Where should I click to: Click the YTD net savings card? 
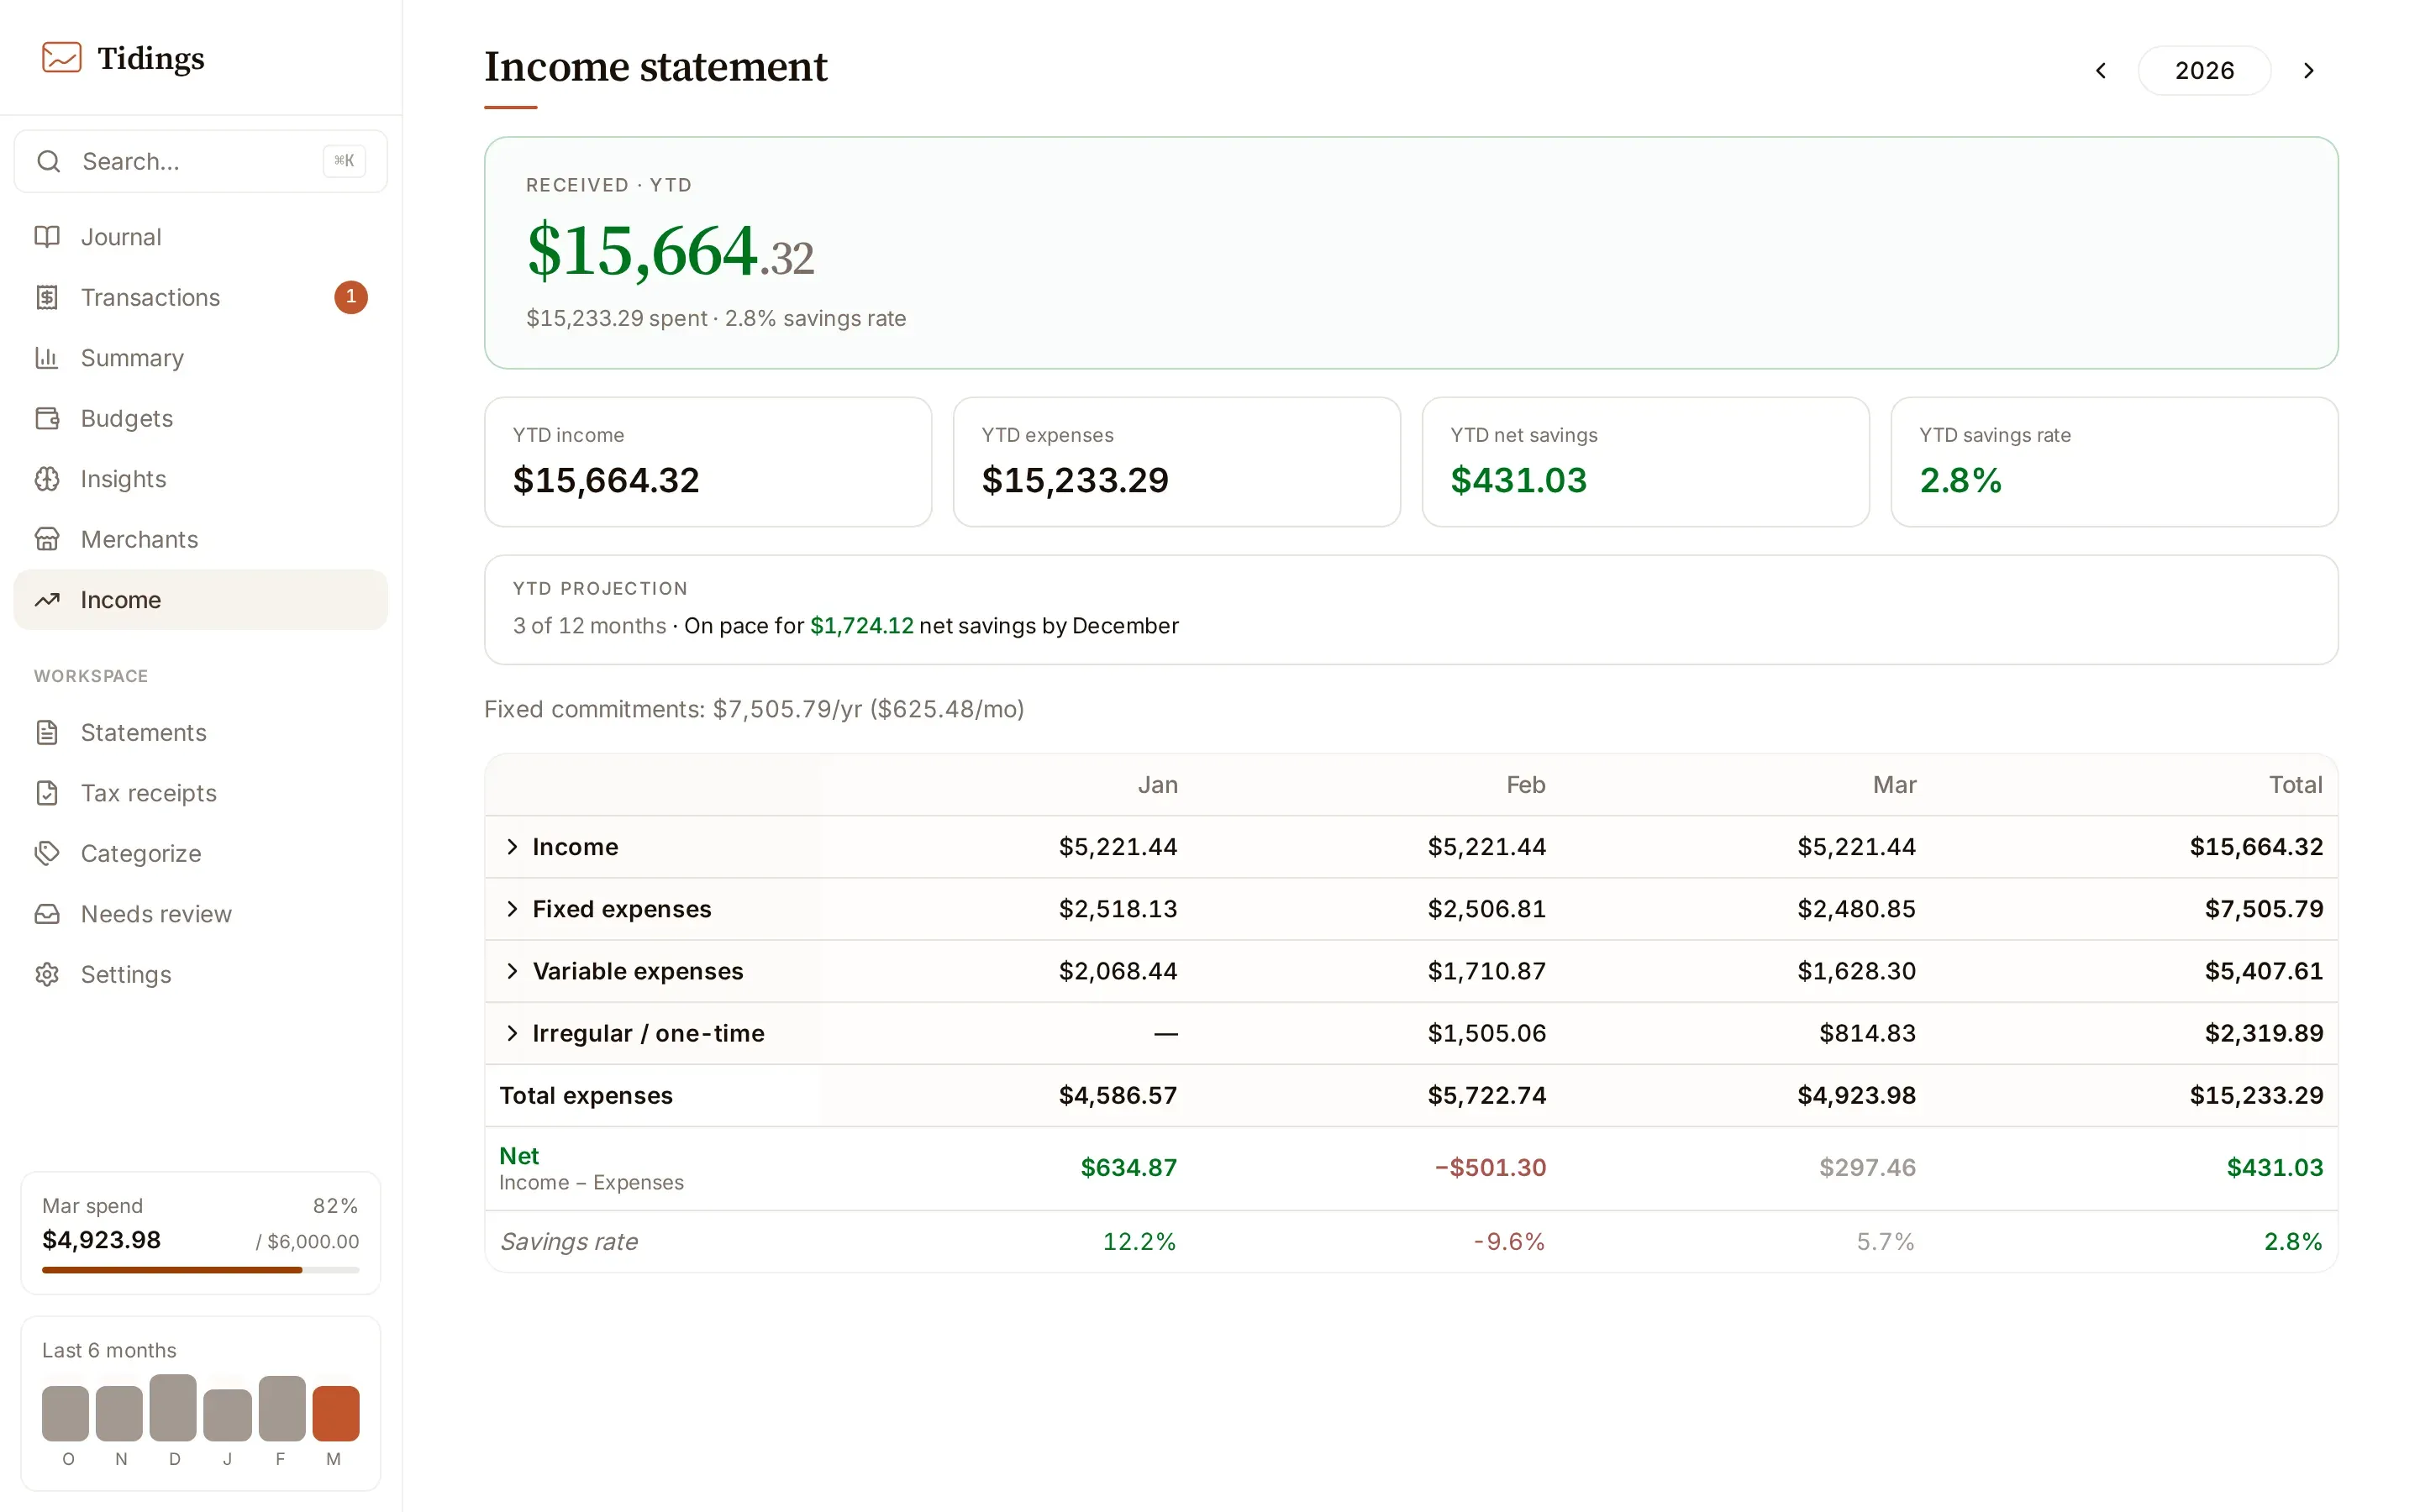(x=1646, y=462)
